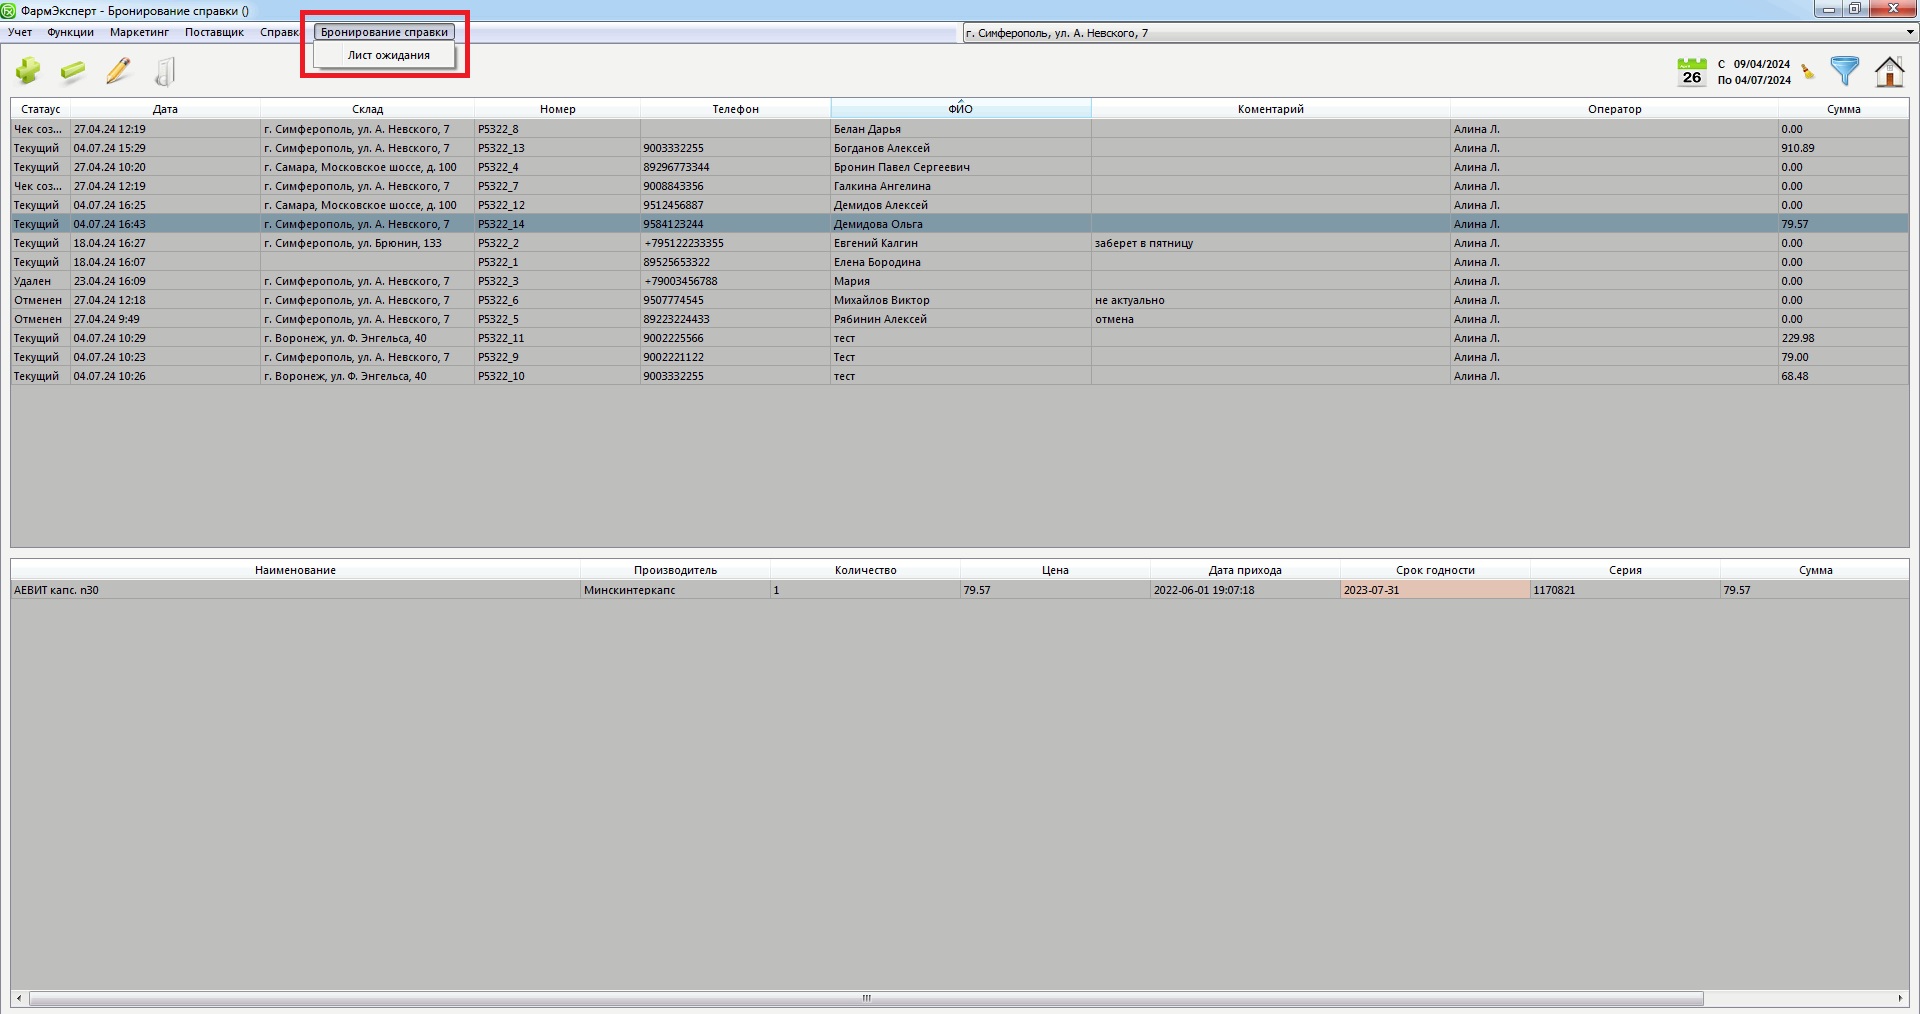Select Лист ожидания menu entry
The width and height of the screenshot is (1920, 1014).
(388, 55)
